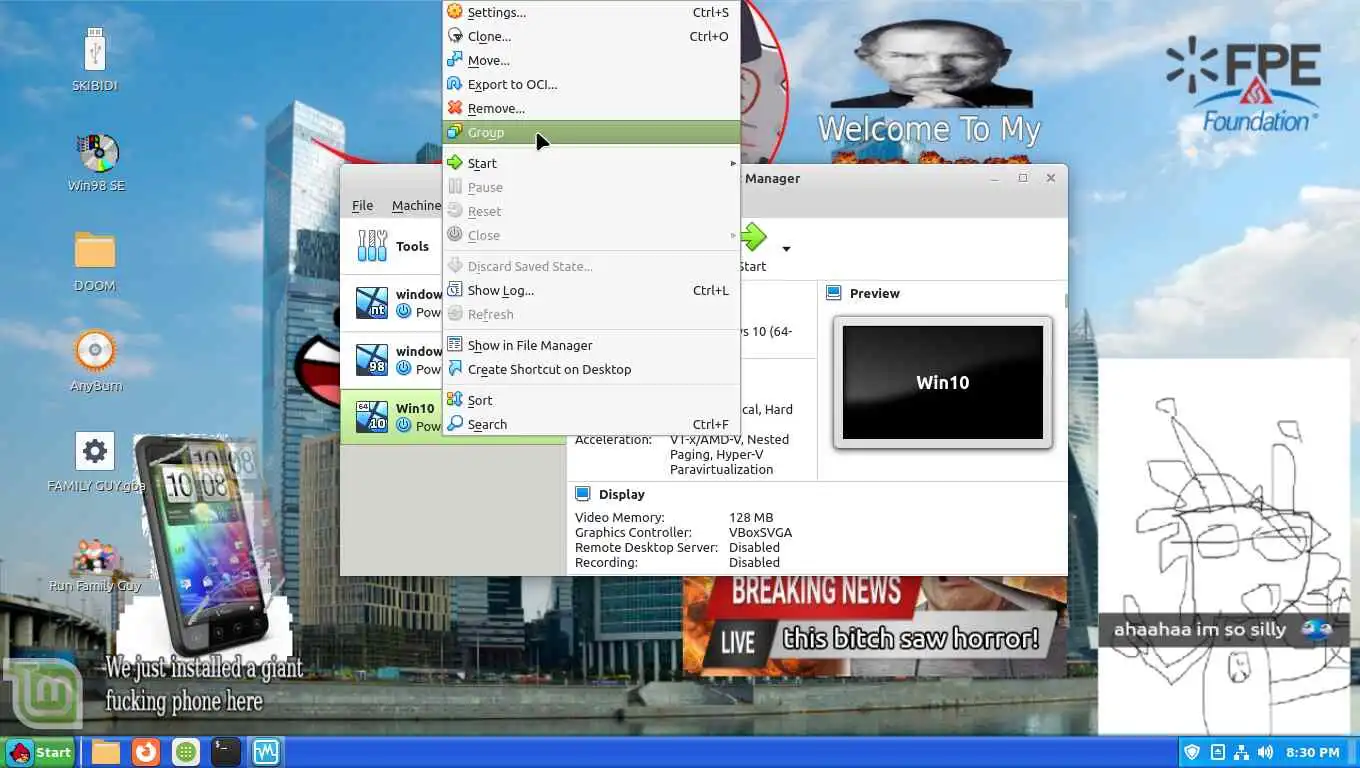Viewport: 1360px width, 768px height.
Task: Click the 8:30 PM clock
Action: click(x=1313, y=752)
